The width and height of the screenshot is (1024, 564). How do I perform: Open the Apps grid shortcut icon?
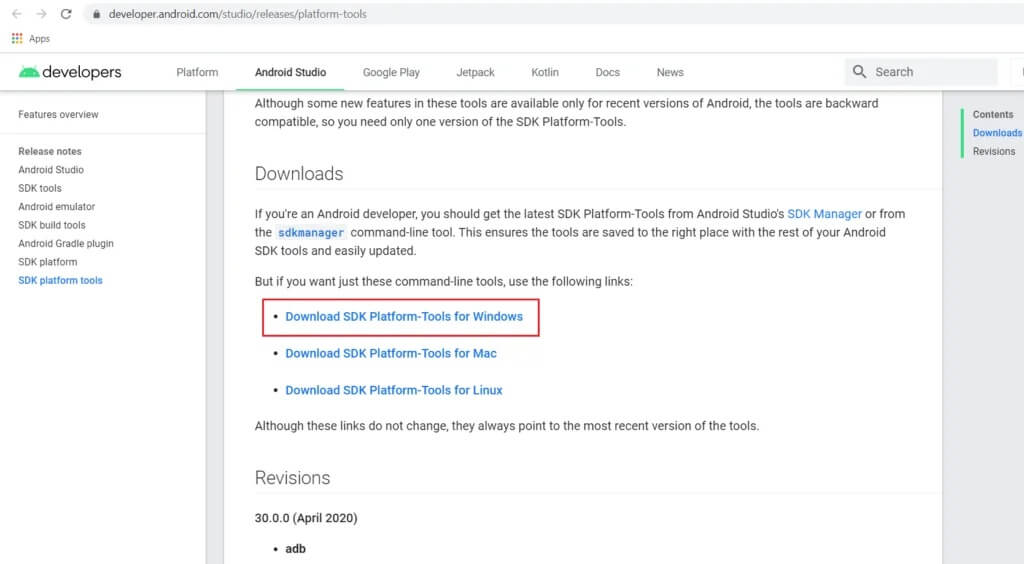tap(17, 39)
